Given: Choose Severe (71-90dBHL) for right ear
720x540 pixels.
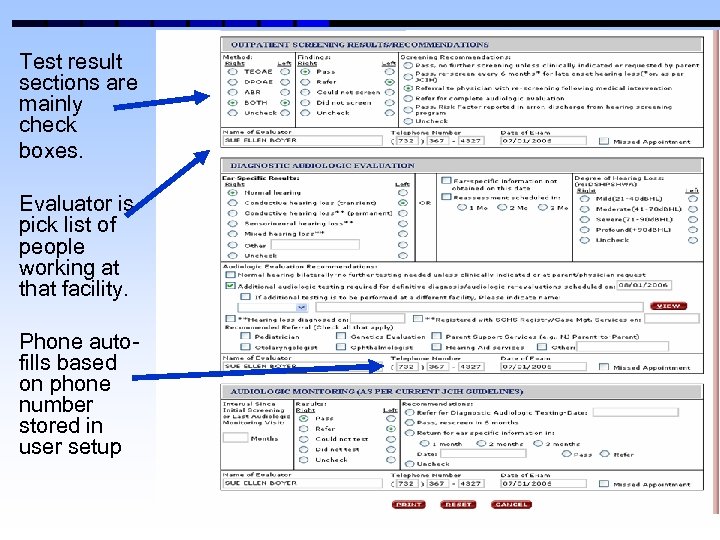Looking at the screenshot, I should coord(584,219).
